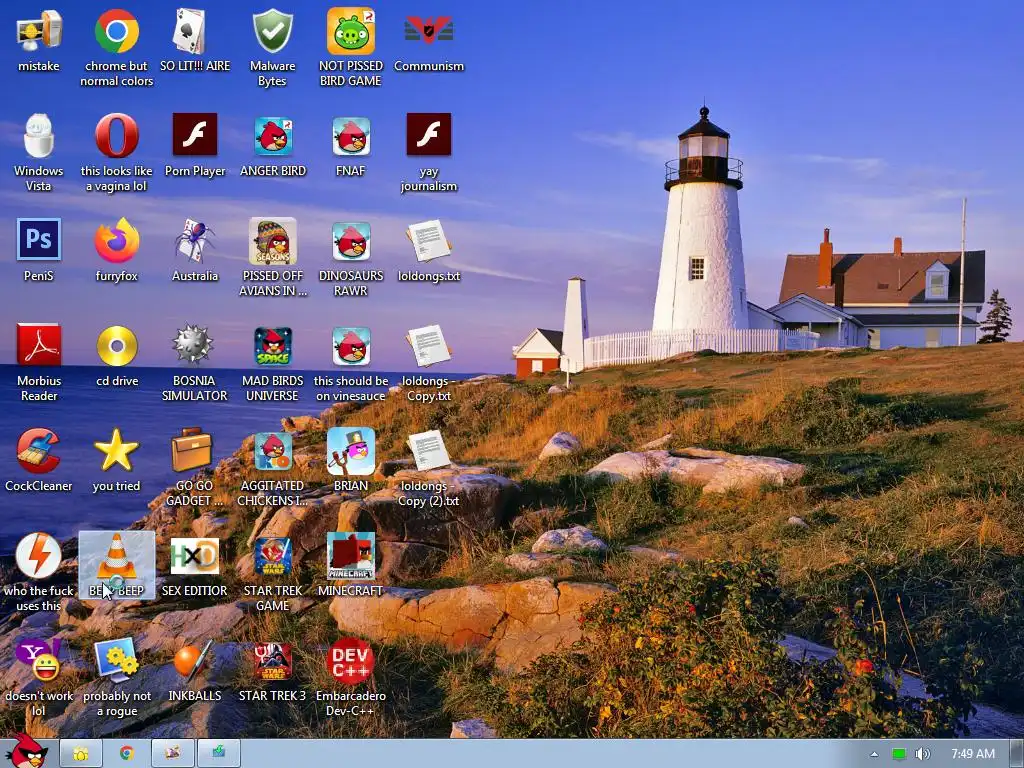Launch the 'furryfox' Firefox icon
Screen dimensions: 1024x768
click(x=116, y=241)
